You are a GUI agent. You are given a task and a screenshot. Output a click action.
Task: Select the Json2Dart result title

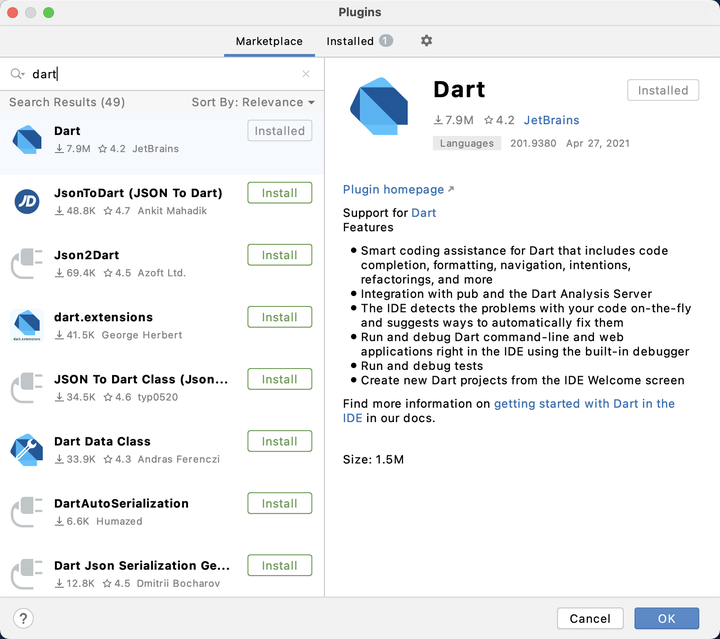[x=86, y=255]
